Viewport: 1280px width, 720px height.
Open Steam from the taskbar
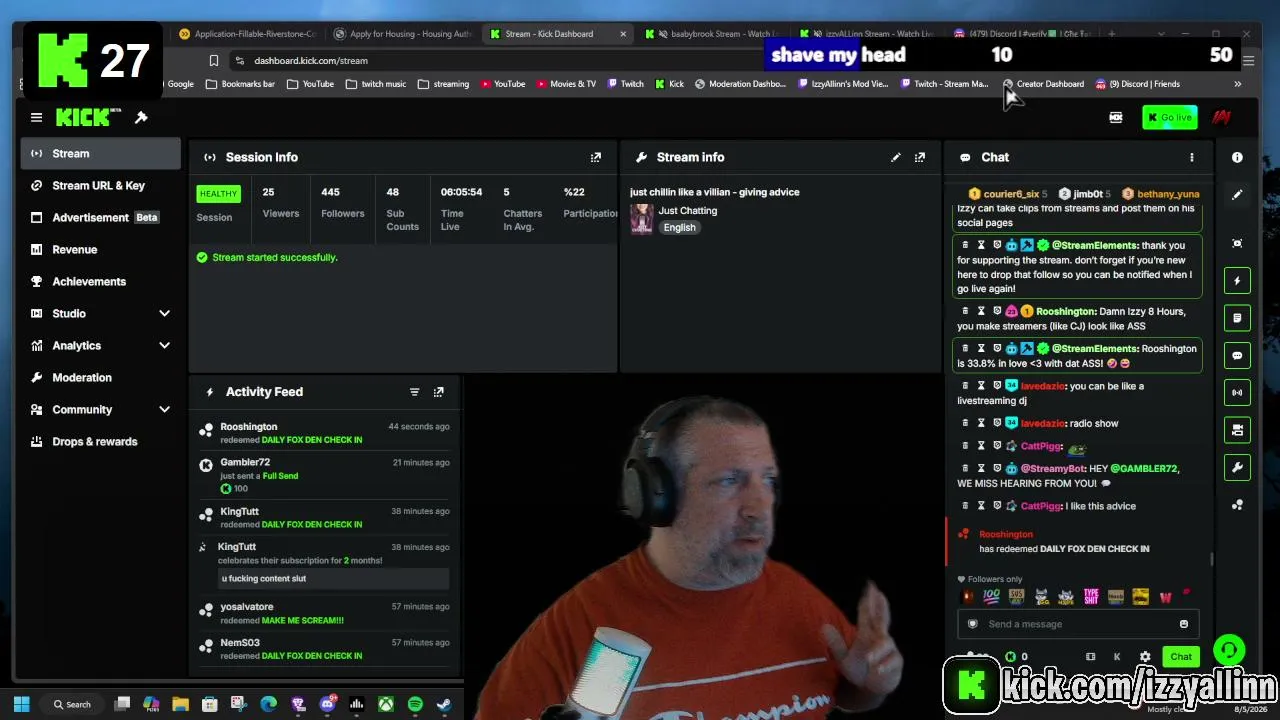(x=444, y=704)
